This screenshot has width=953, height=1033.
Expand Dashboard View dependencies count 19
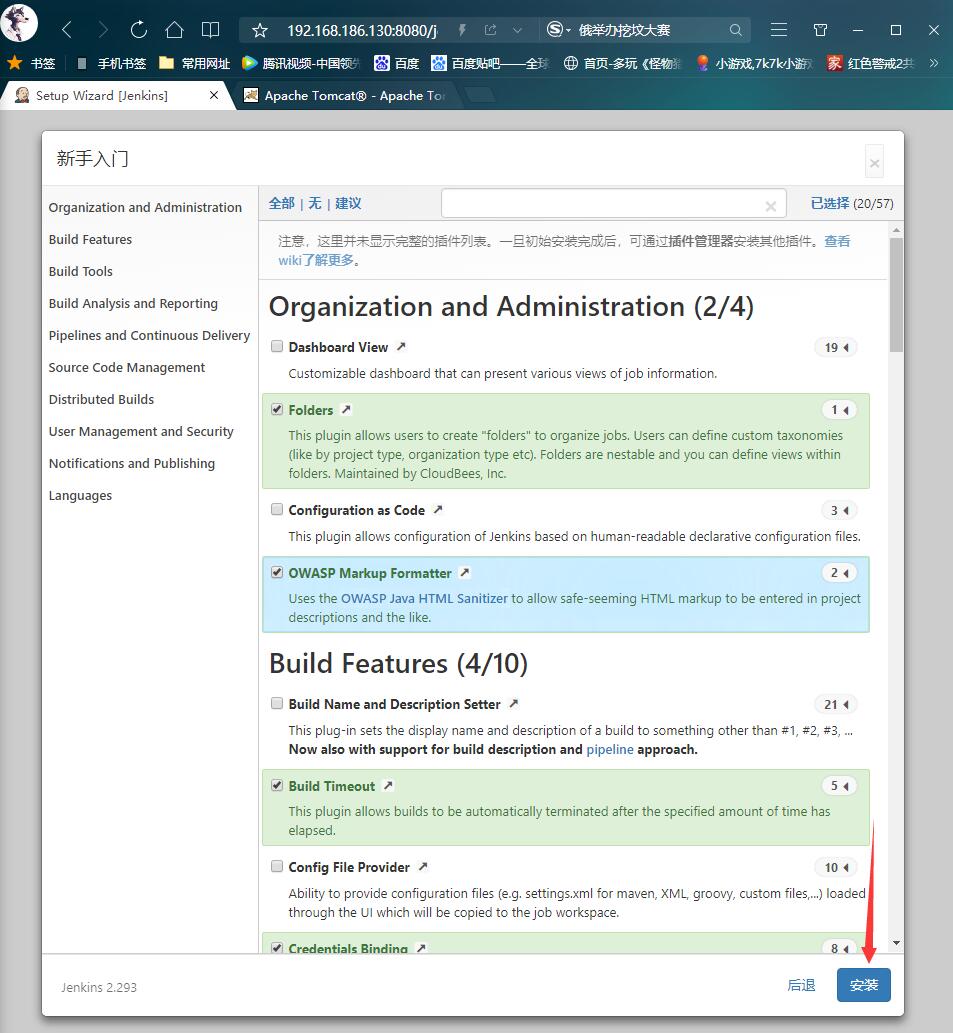836,347
